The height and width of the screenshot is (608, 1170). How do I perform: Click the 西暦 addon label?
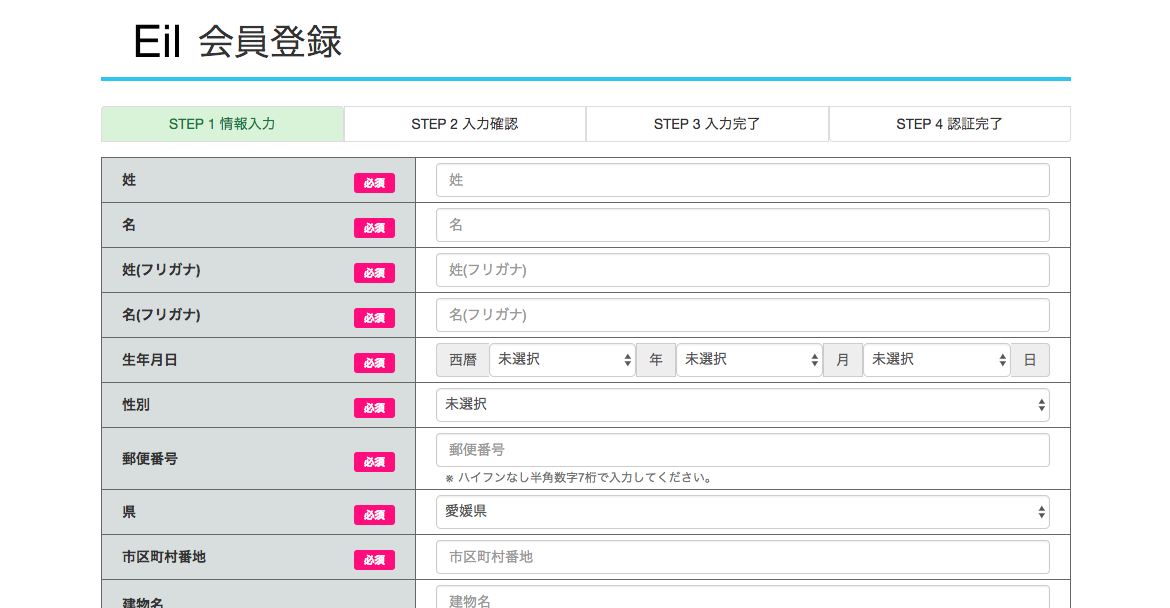[x=463, y=360]
